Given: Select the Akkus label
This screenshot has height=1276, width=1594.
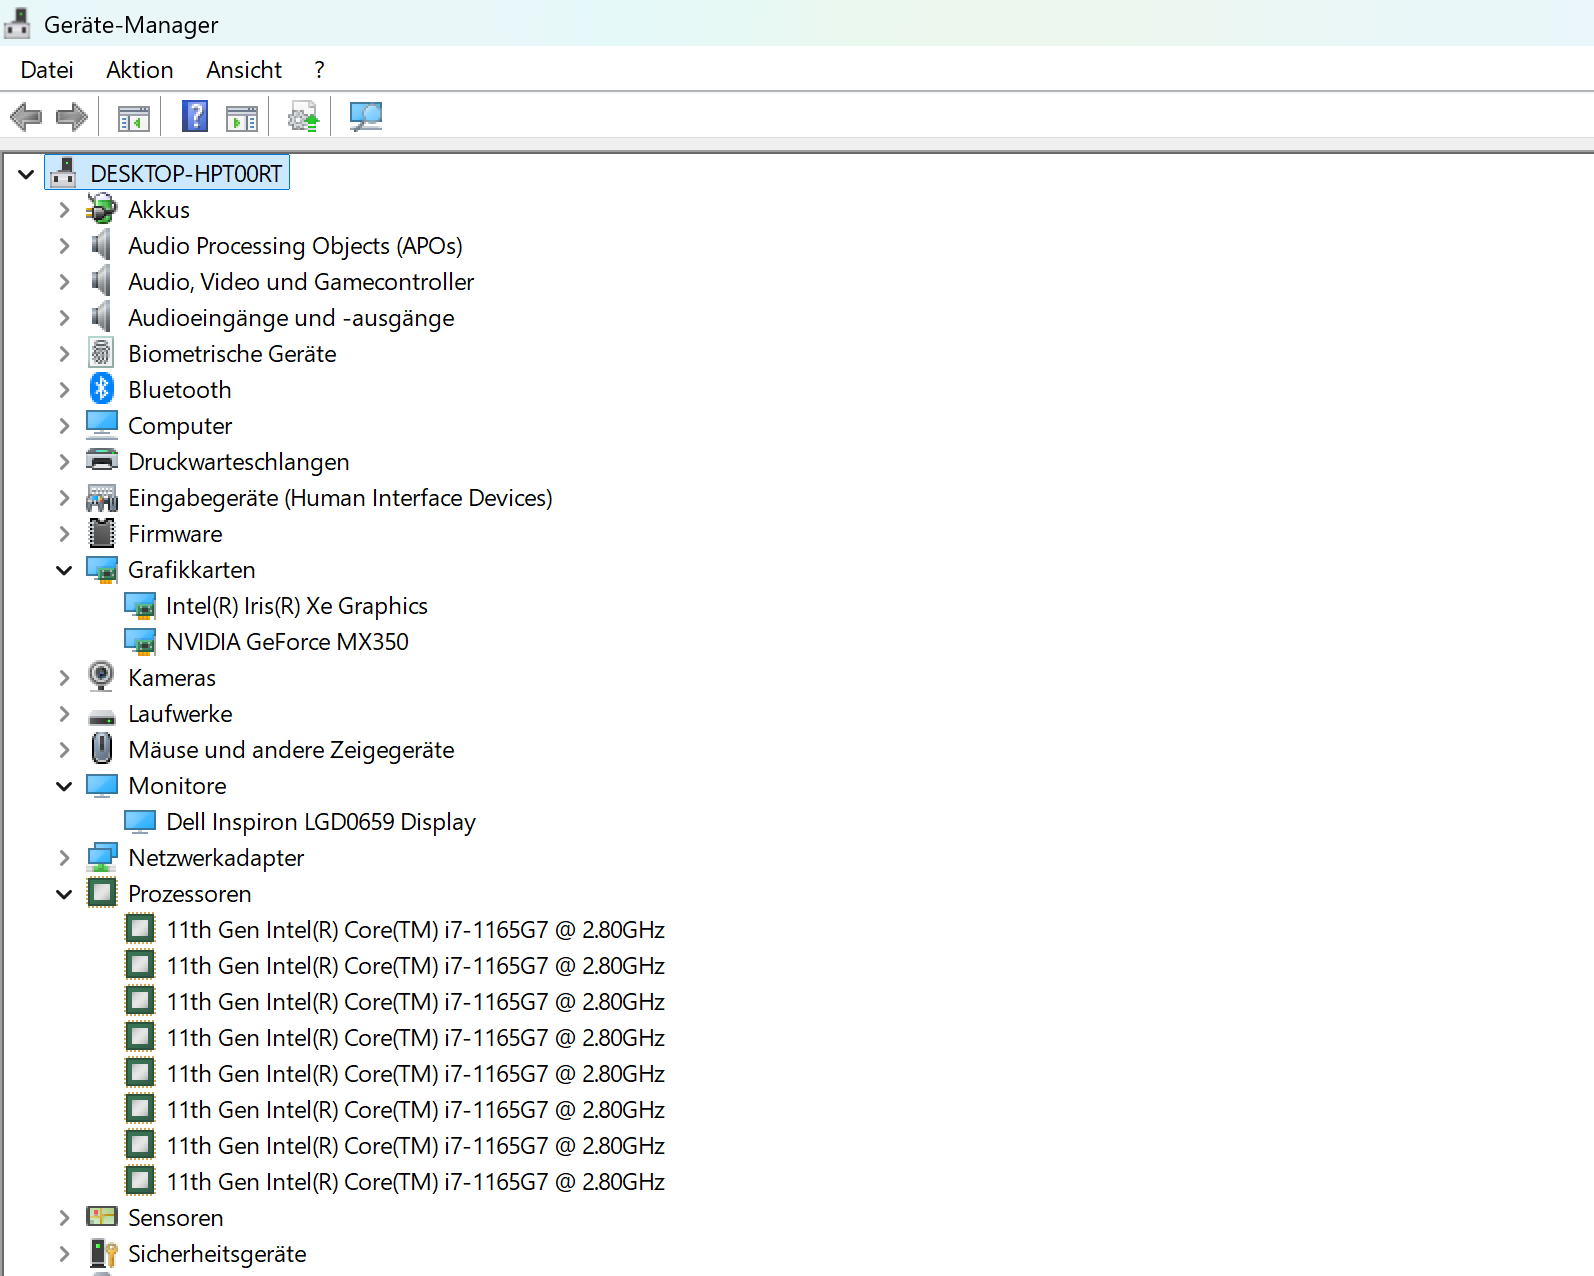Looking at the screenshot, I should [x=159, y=210].
